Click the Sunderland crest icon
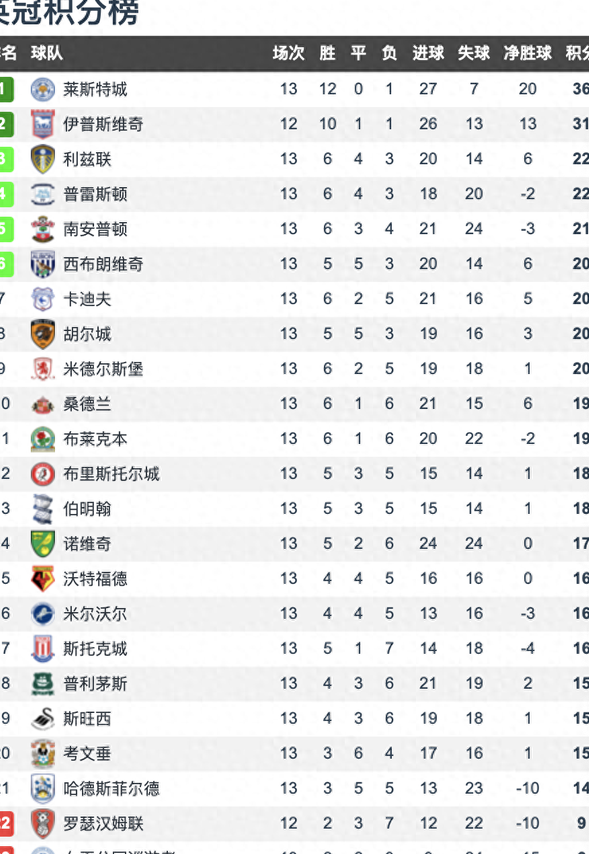Viewport: 589px width, 854px height. 42,404
